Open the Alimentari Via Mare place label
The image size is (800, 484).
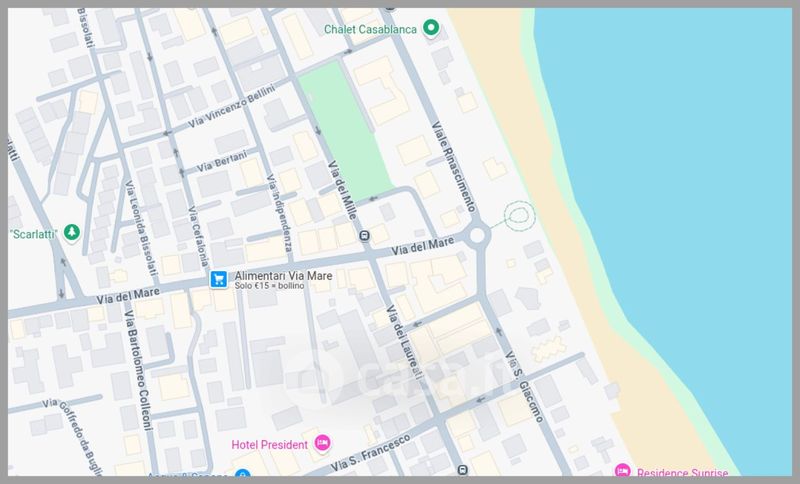pyautogui.click(x=283, y=277)
